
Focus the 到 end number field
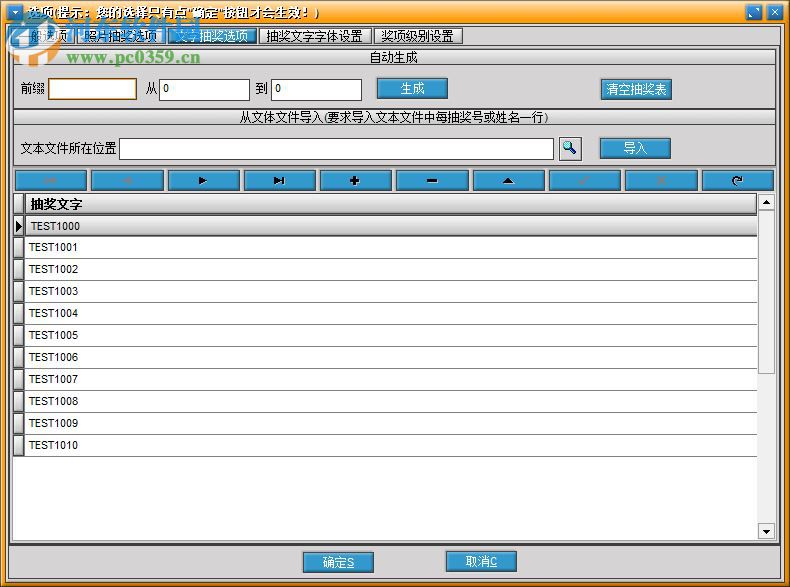pos(316,89)
